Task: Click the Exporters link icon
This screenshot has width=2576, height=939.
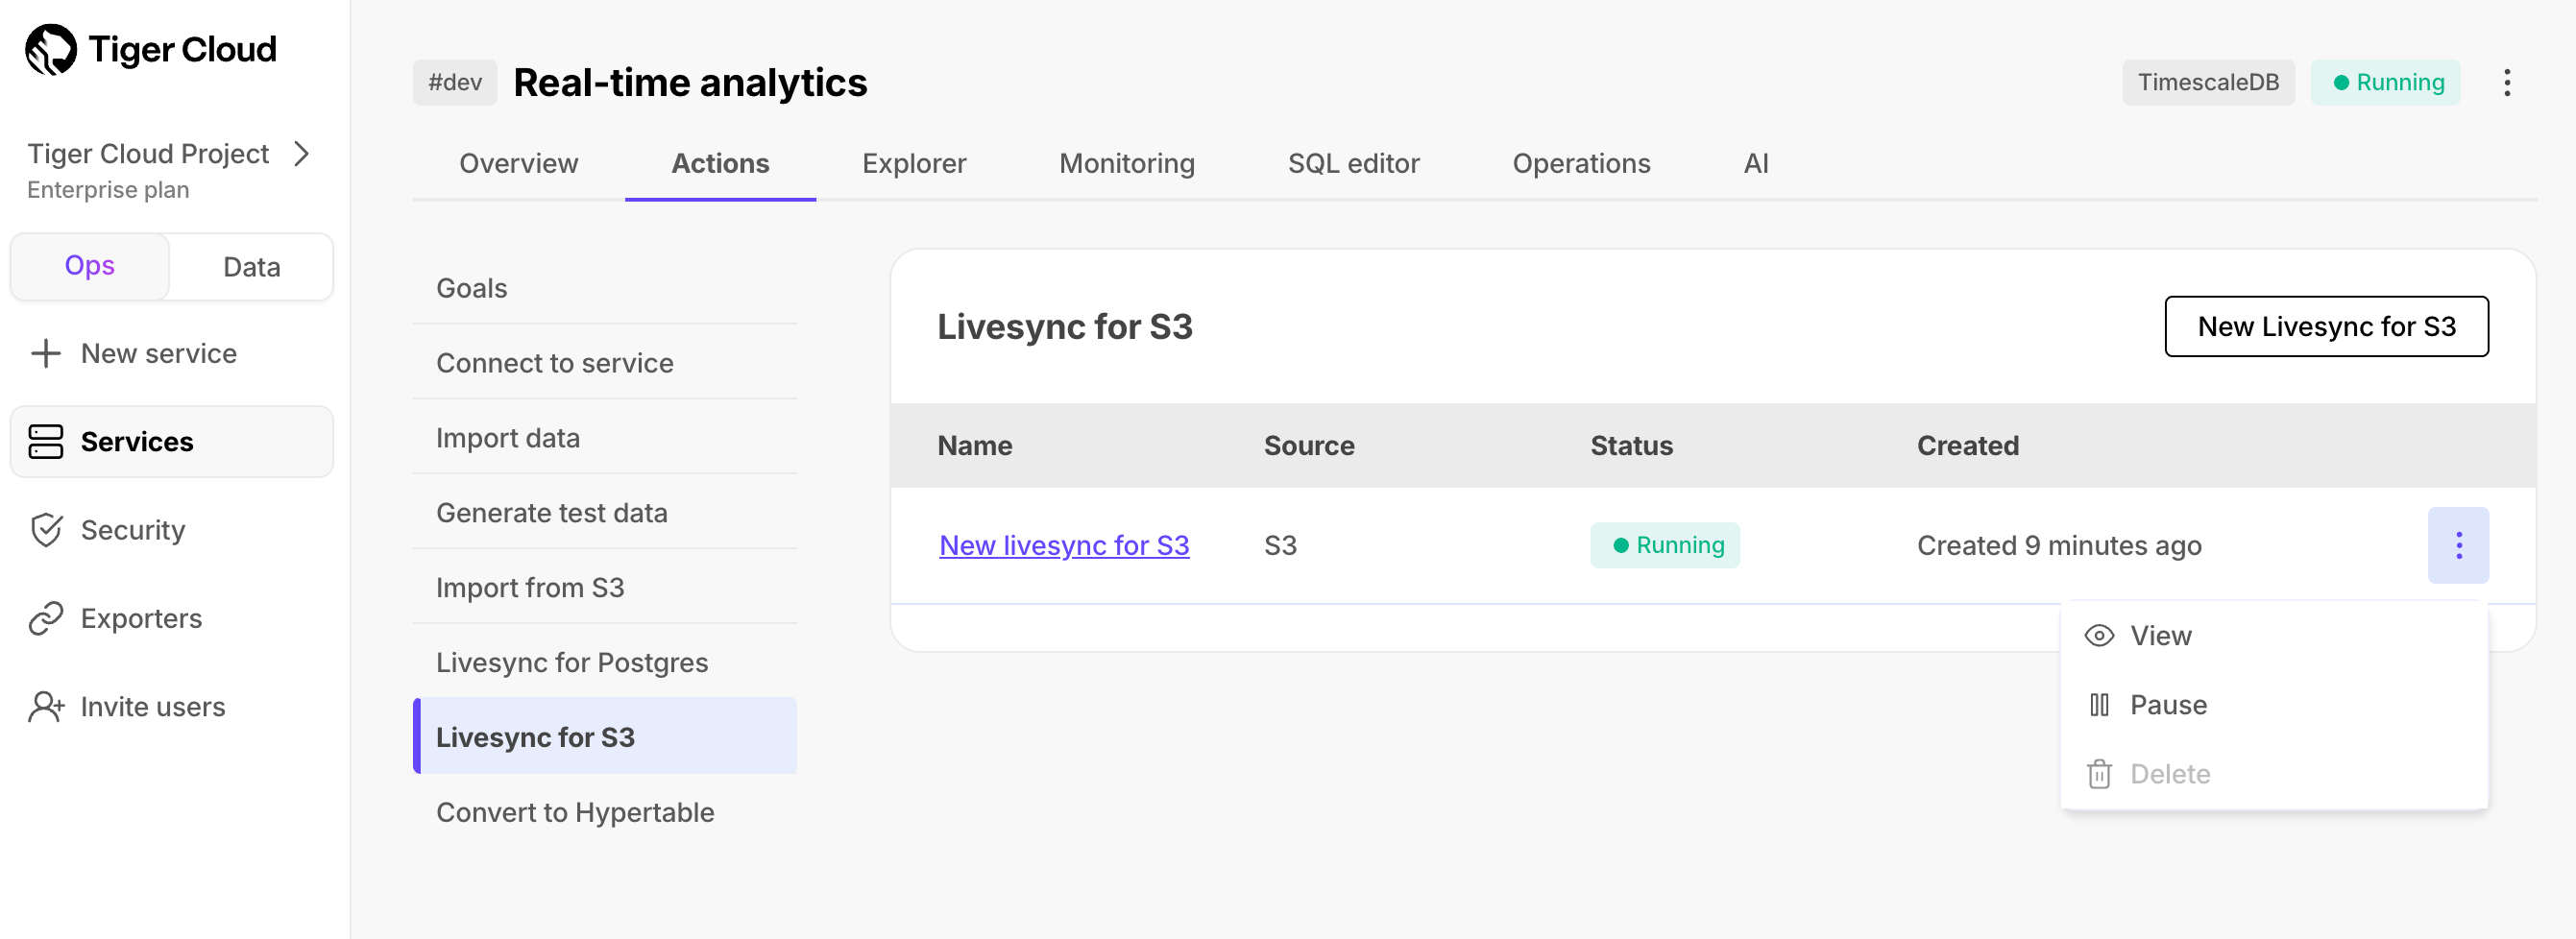Action: (x=46, y=618)
